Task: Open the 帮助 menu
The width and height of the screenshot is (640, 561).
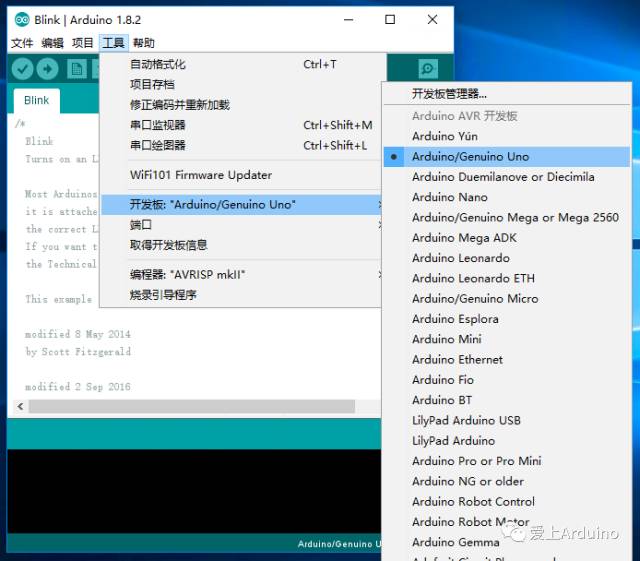Action: (144, 43)
